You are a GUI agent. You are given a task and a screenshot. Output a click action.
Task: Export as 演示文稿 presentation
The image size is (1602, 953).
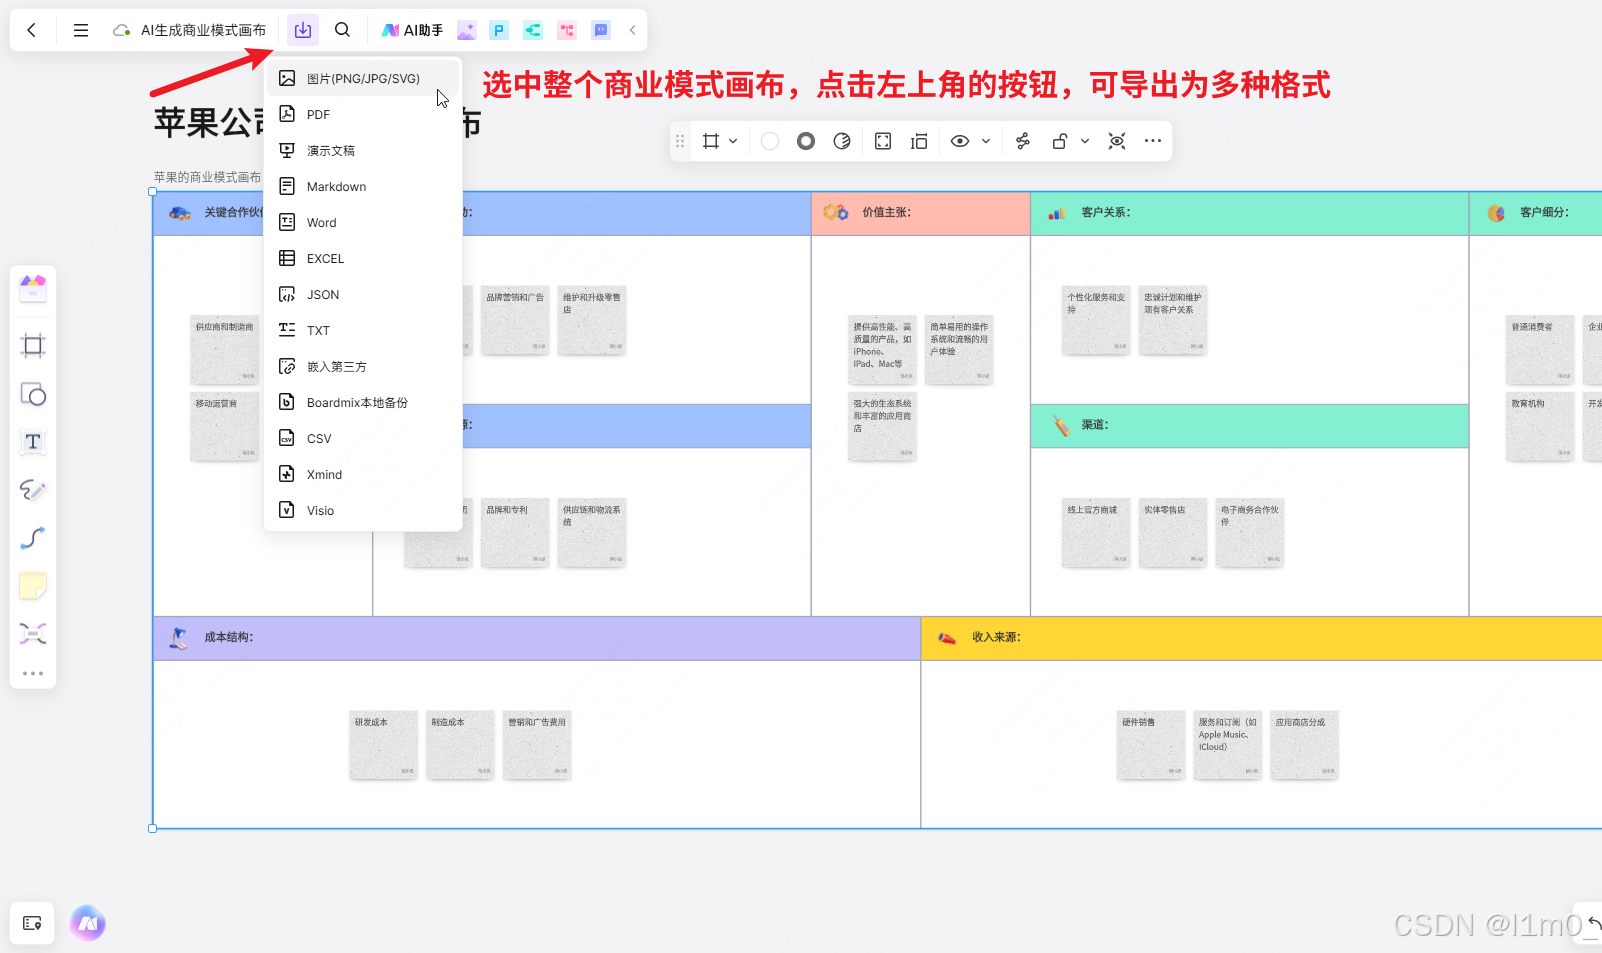pyautogui.click(x=363, y=150)
